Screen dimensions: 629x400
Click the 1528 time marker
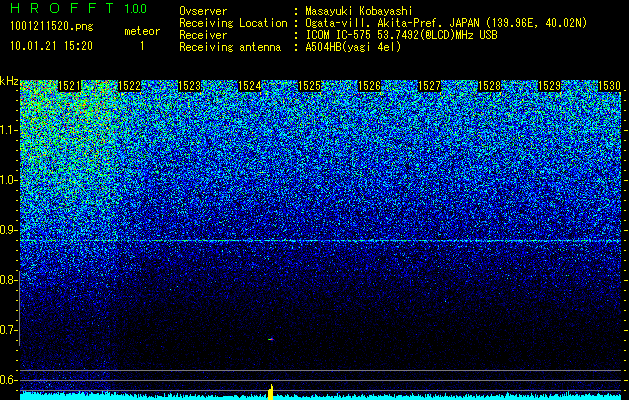pos(489,86)
